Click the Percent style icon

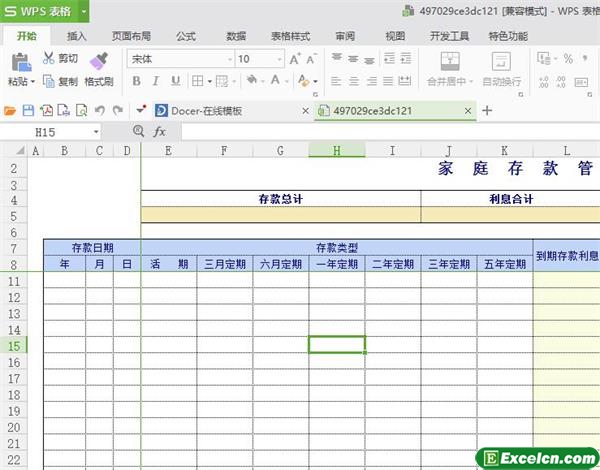[x=568, y=59]
